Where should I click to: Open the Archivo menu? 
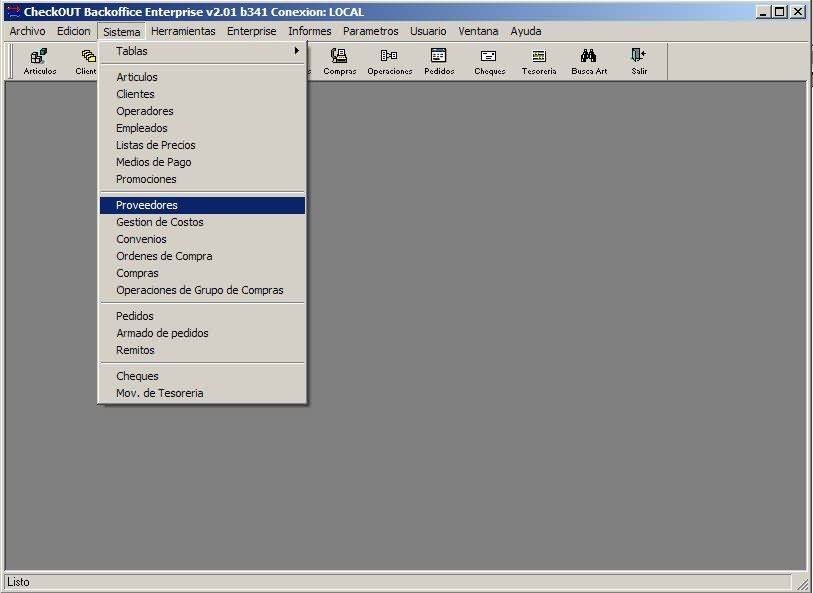[27, 31]
